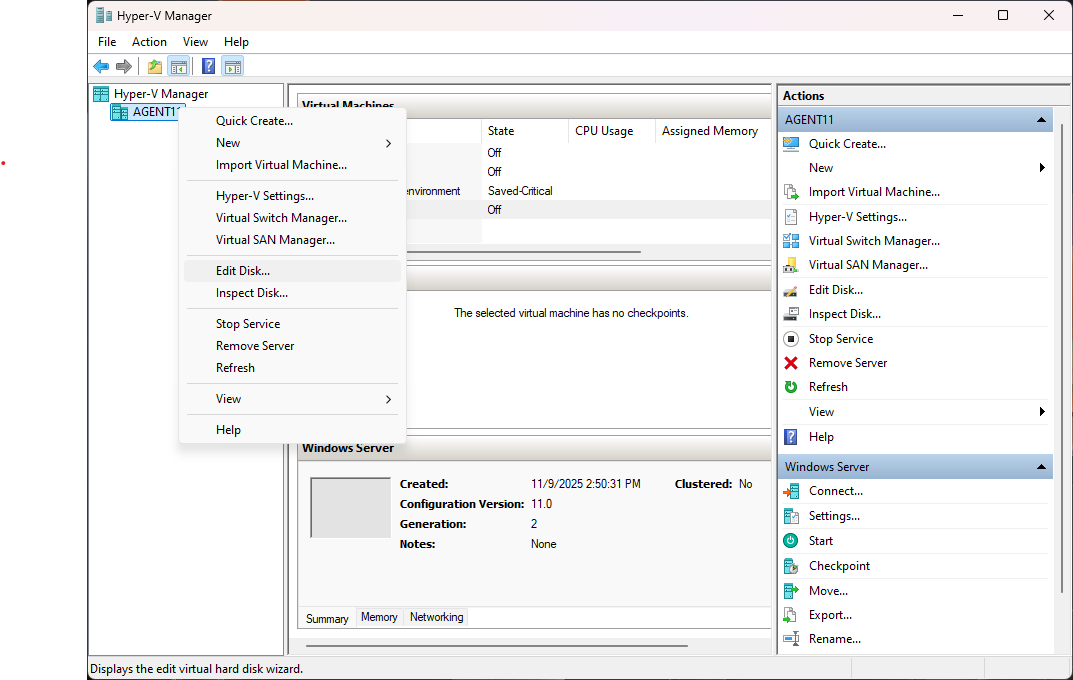Collapse the Windows Server actions section
The image size is (1073, 680).
(x=1042, y=467)
